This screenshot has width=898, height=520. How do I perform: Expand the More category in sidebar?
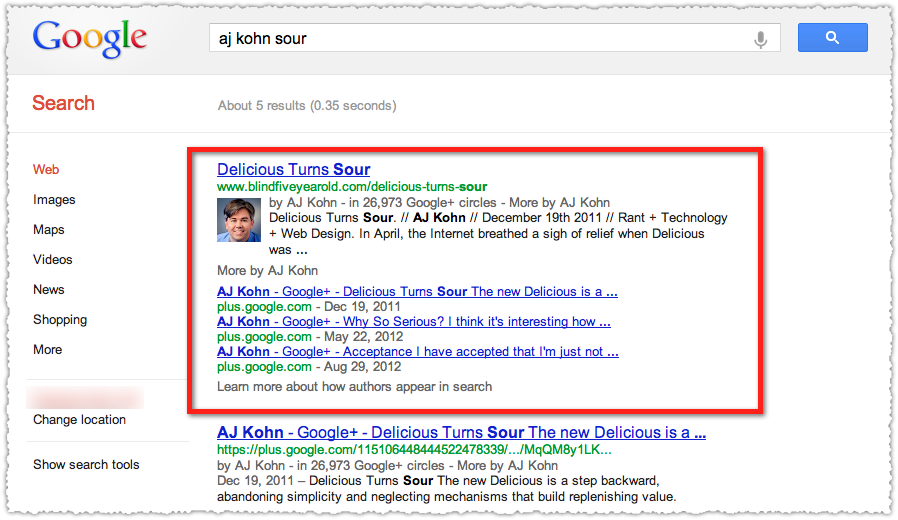(48, 349)
